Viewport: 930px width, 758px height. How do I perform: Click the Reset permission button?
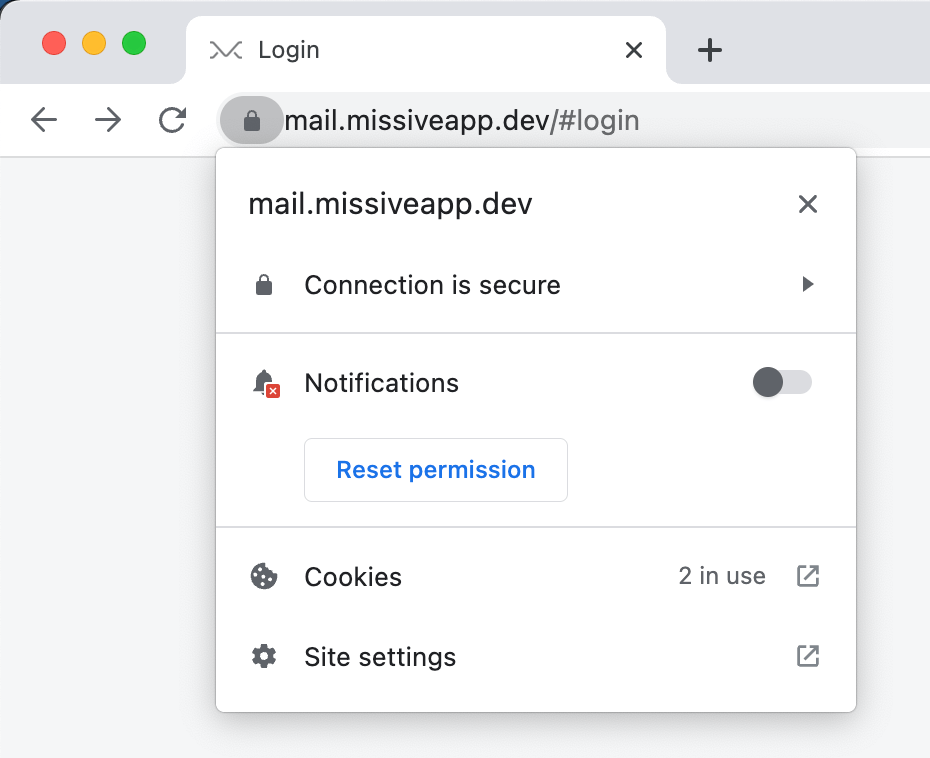[x=436, y=470]
